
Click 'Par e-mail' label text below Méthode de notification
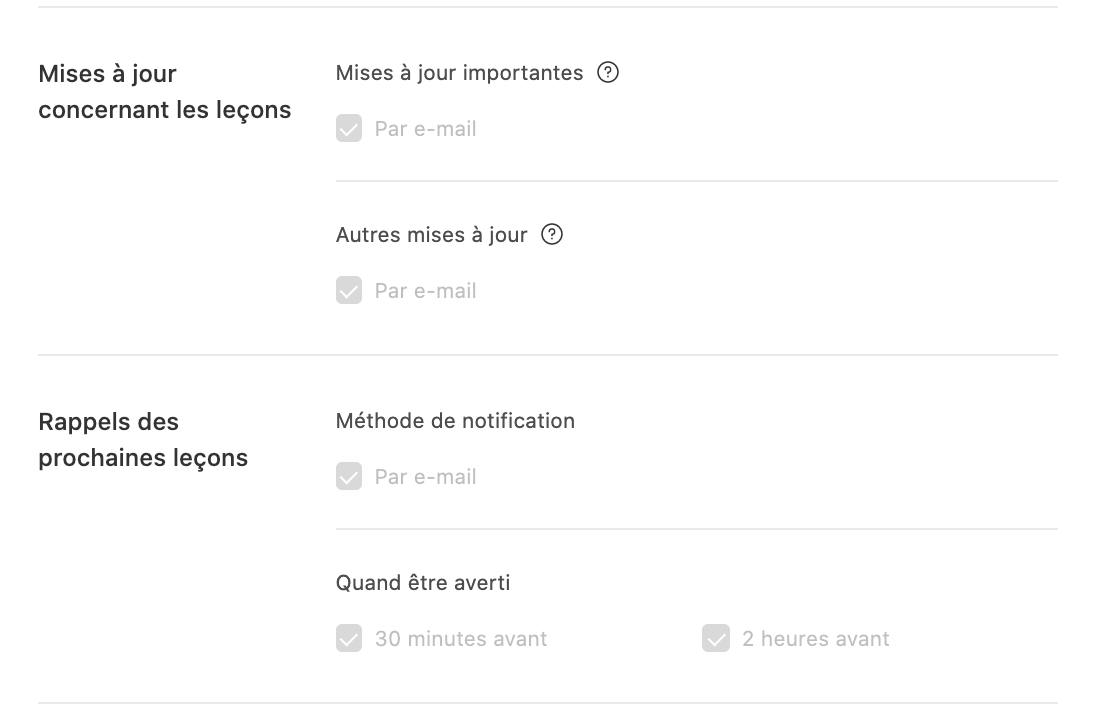click(425, 477)
